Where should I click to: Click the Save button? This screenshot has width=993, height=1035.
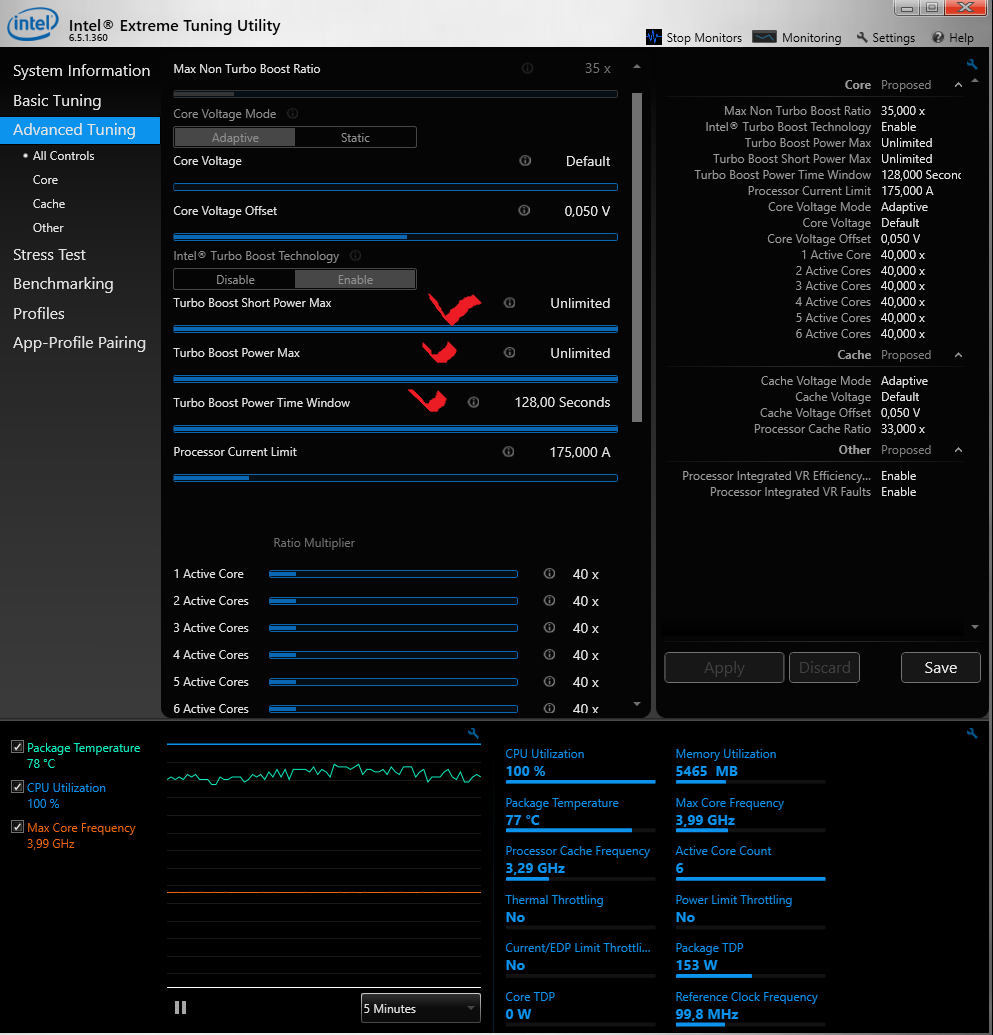click(x=940, y=667)
